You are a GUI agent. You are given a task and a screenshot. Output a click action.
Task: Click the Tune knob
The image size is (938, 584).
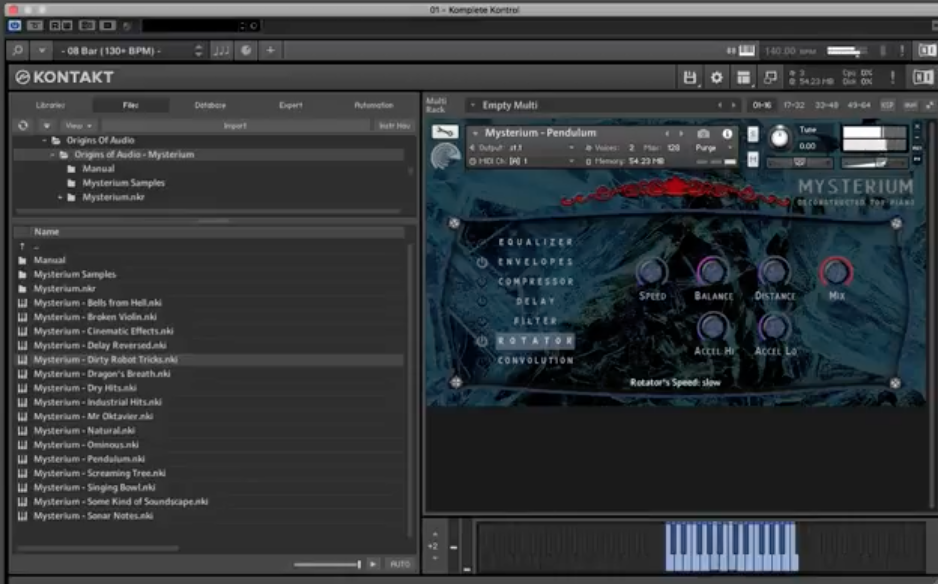(779, 138)
